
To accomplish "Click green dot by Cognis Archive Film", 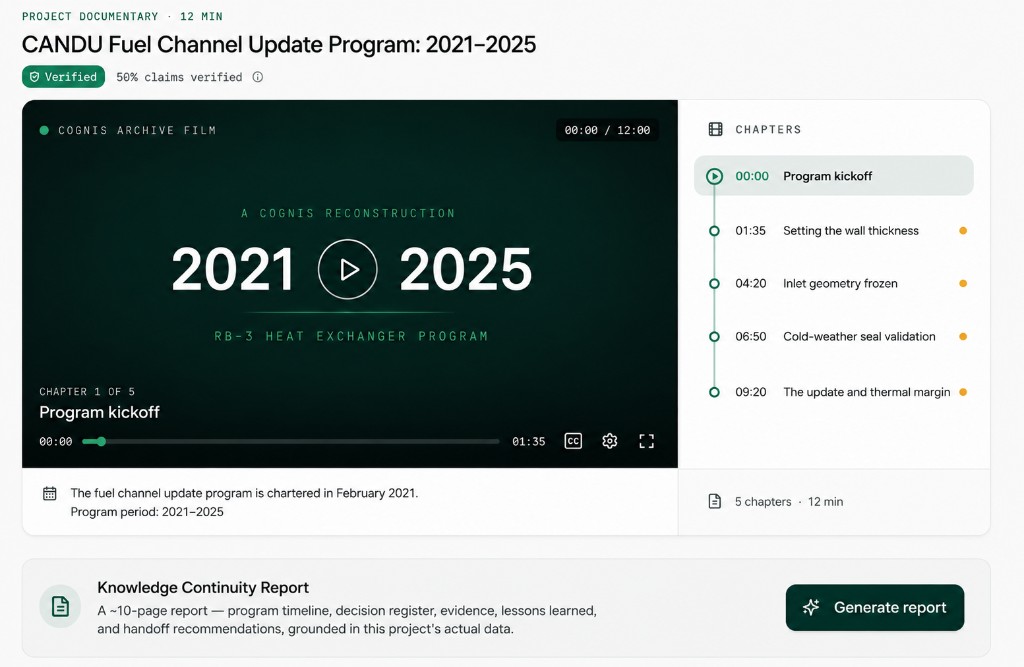I will (44, 130).
